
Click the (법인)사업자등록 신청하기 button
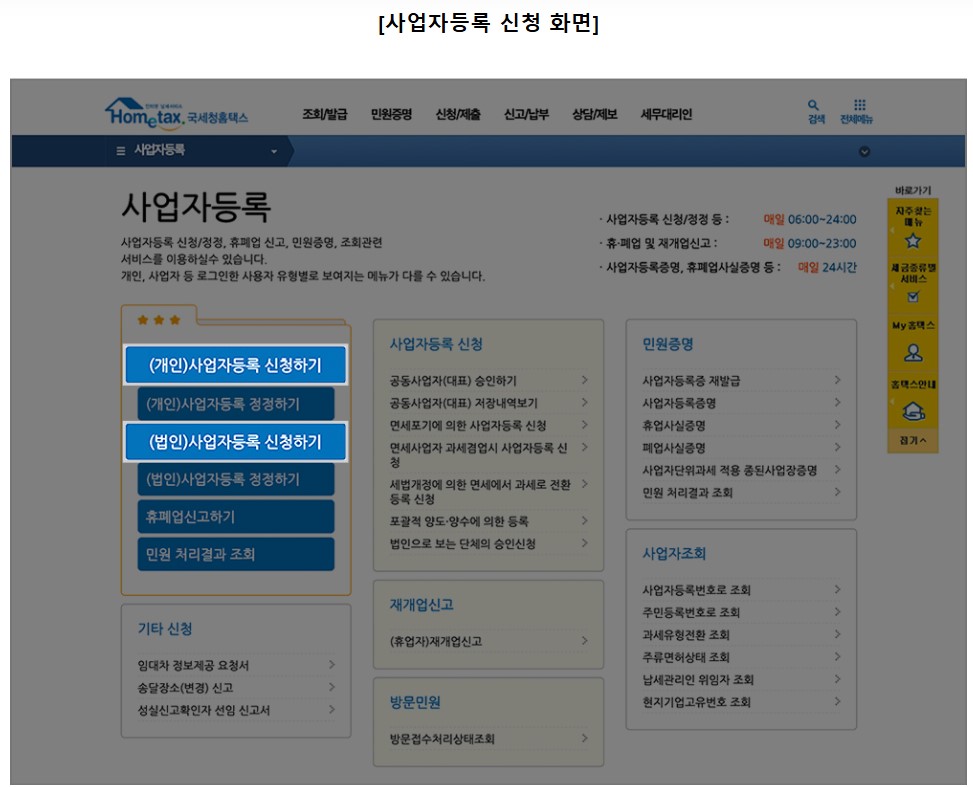pos(235,440)
